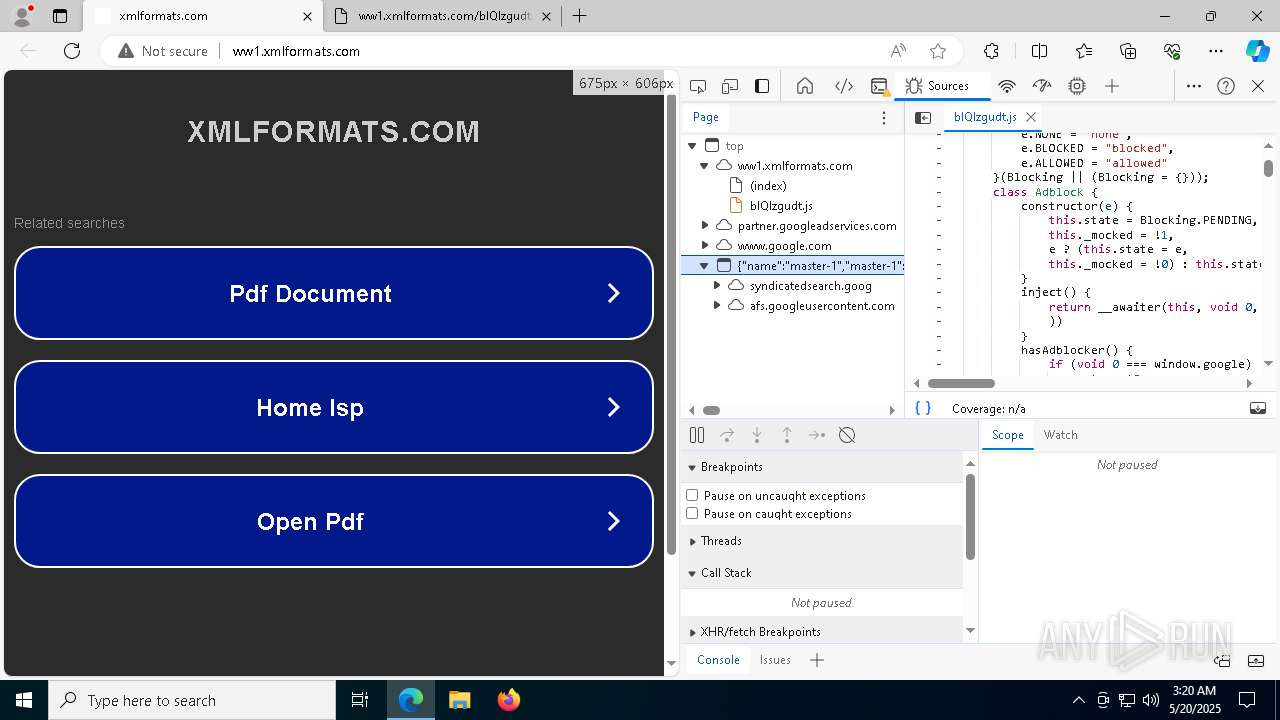
Task: Open navigator more options menu
Action: point(883,118)
